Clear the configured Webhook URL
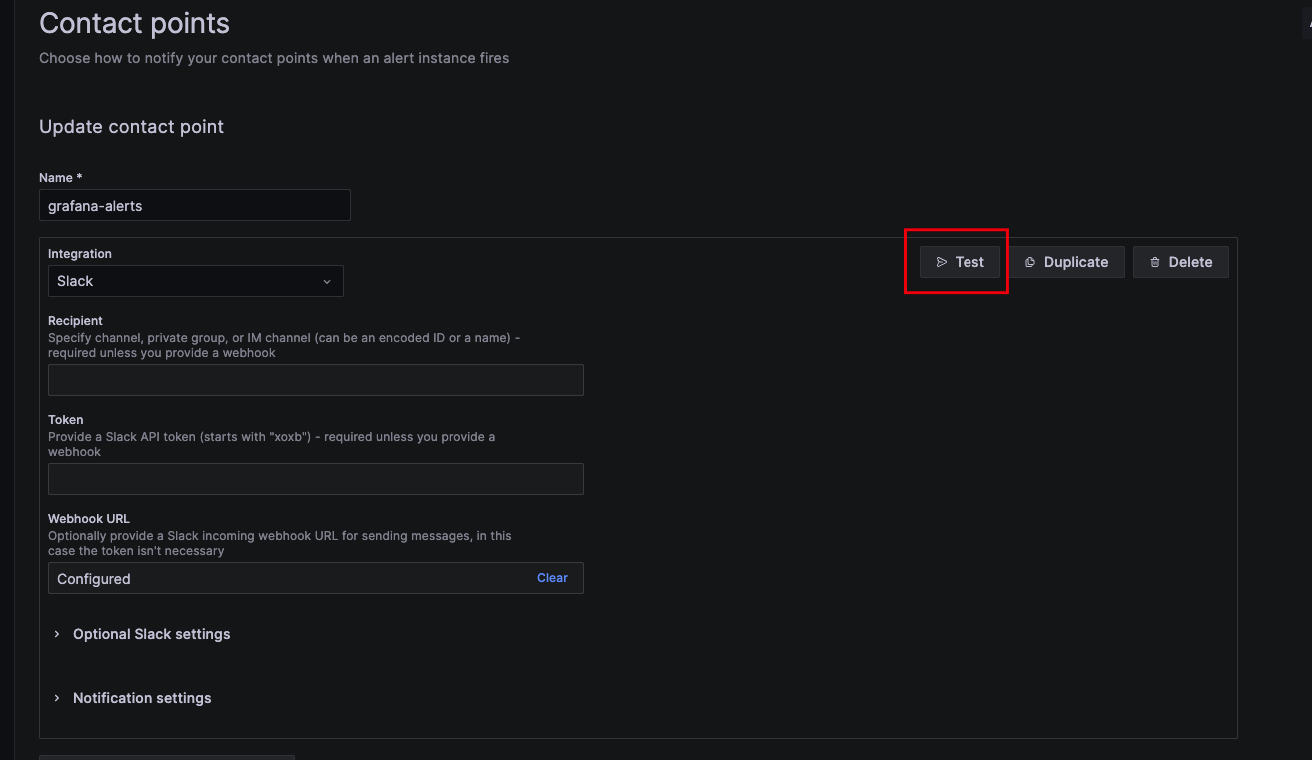Screen dimensions: 1312x760 [552, 578]
